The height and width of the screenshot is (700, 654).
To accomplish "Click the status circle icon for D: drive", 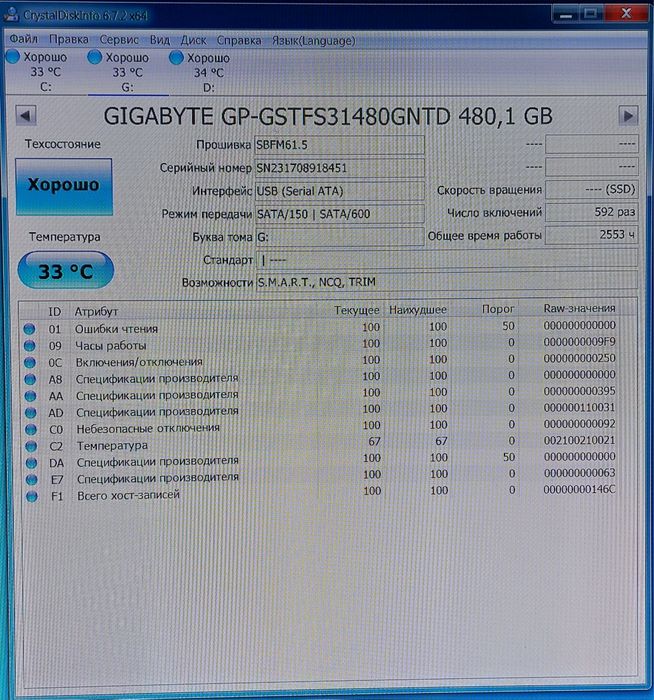I will pos(176,58).
